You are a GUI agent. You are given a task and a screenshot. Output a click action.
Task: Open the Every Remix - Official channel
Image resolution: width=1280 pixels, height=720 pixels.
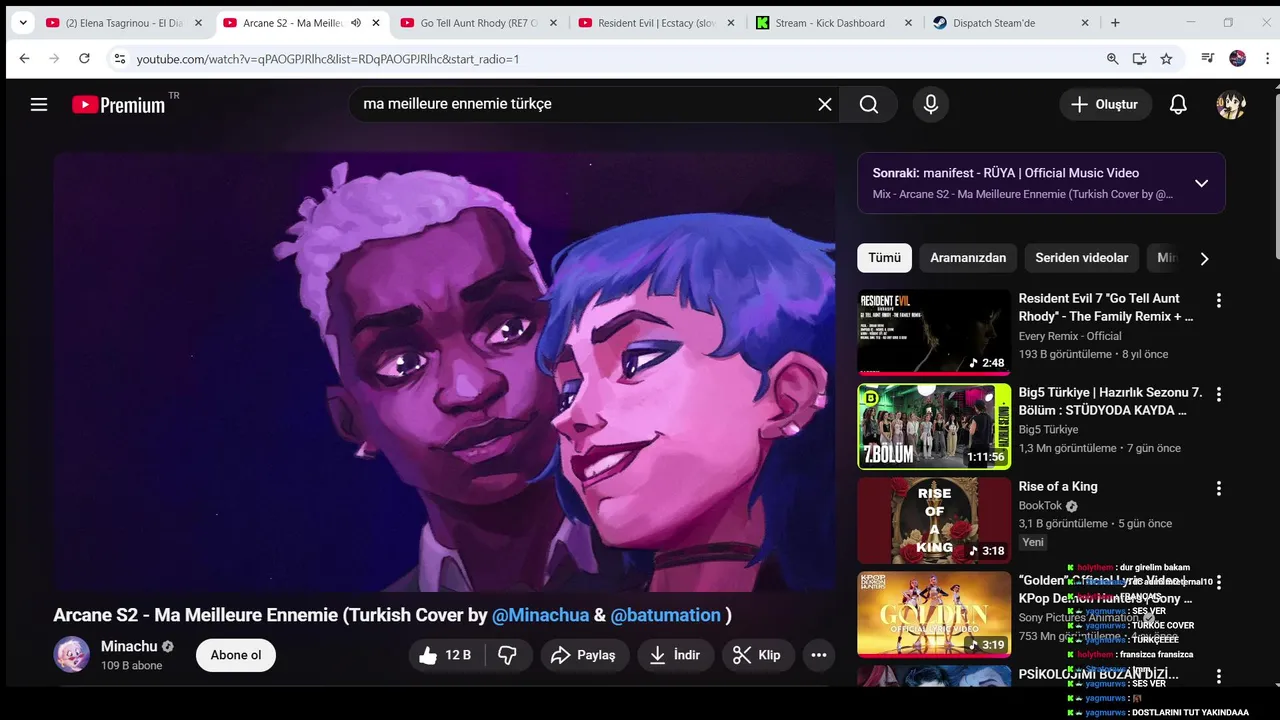(x=1070, y=336)
